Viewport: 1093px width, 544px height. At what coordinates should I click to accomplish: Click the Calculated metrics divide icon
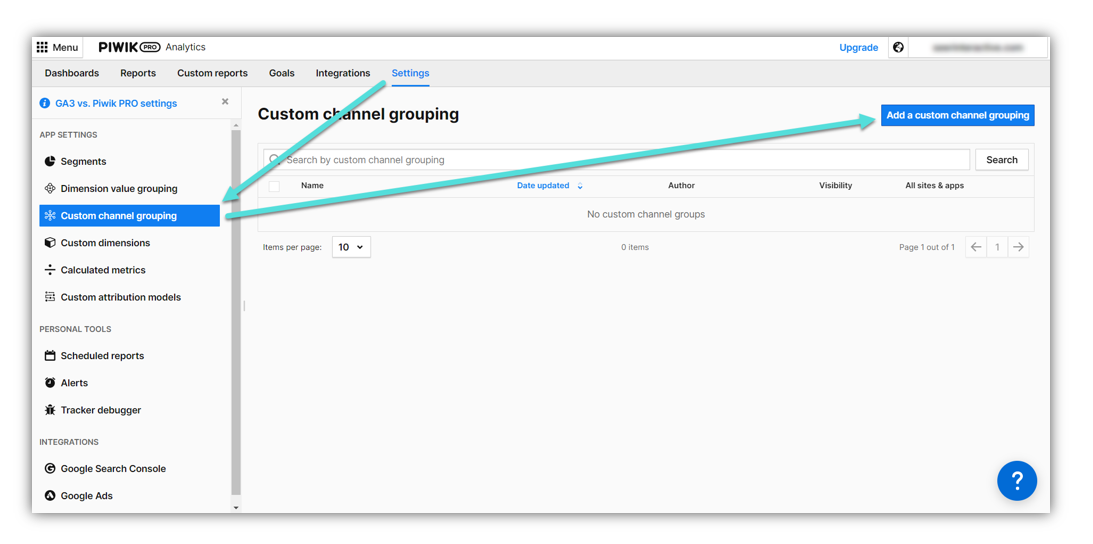tap(50, 270)
